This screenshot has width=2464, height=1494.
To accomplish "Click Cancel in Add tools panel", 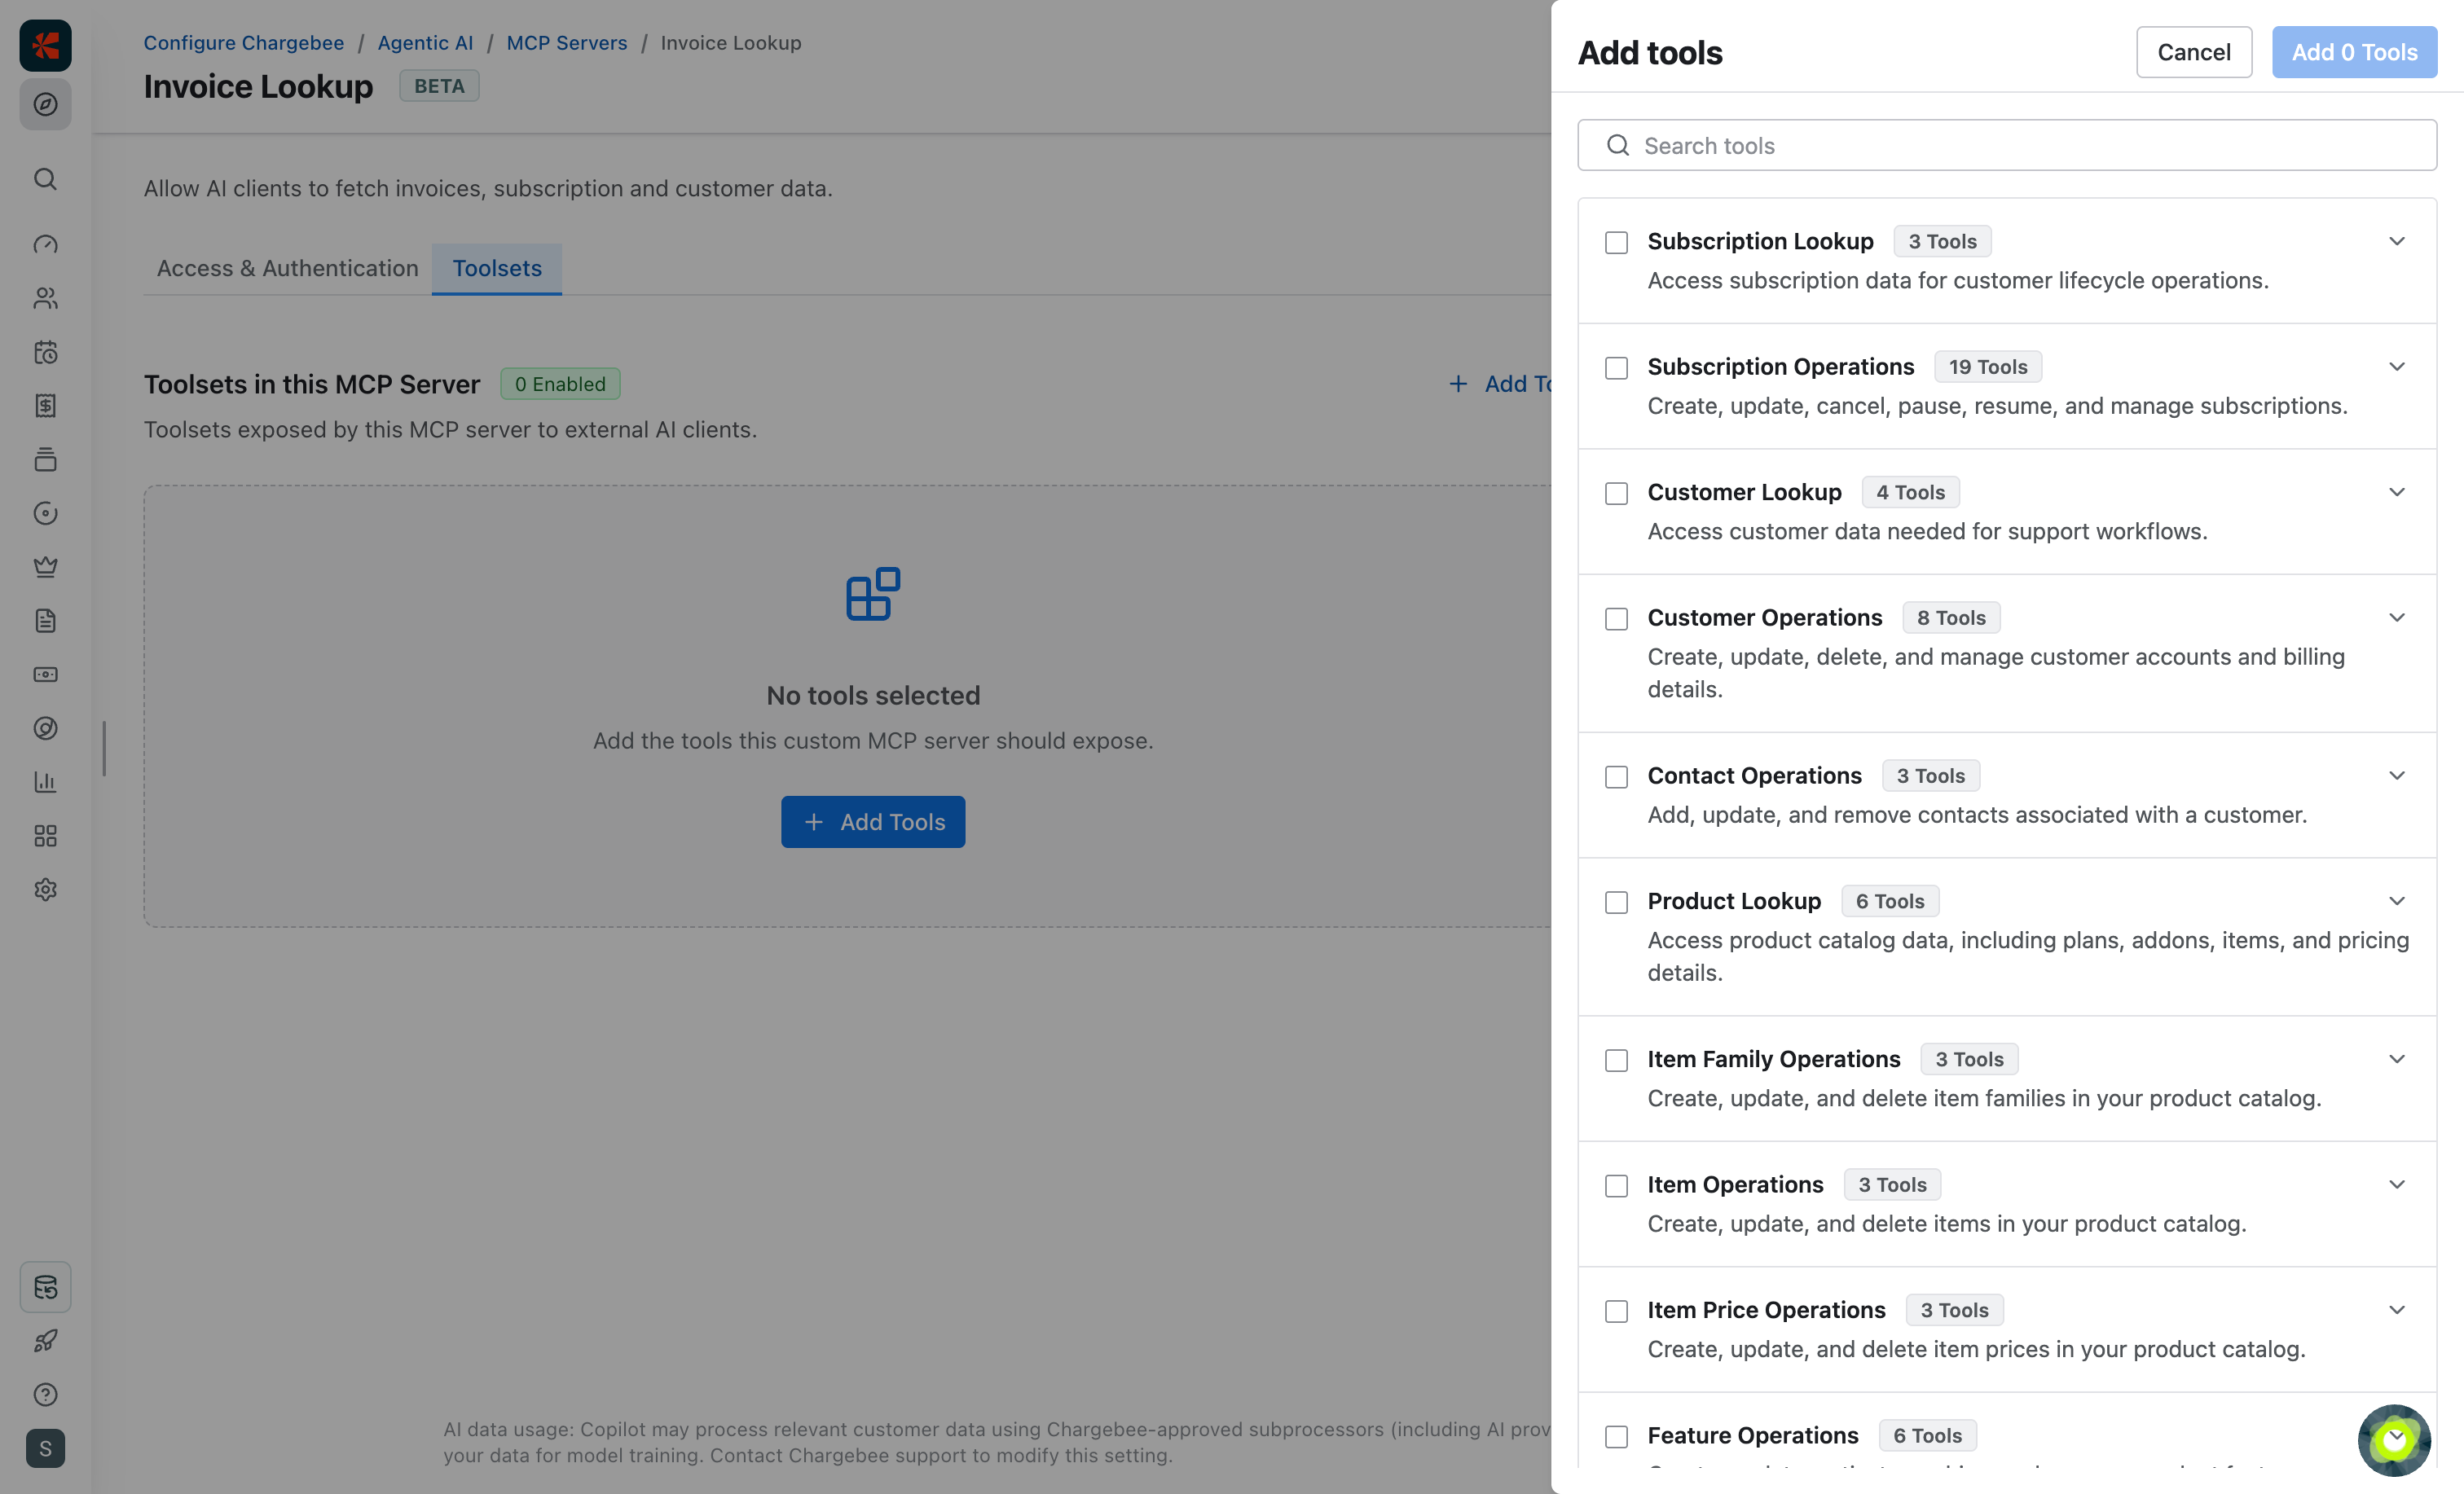I will click(x=2194, y=52).
